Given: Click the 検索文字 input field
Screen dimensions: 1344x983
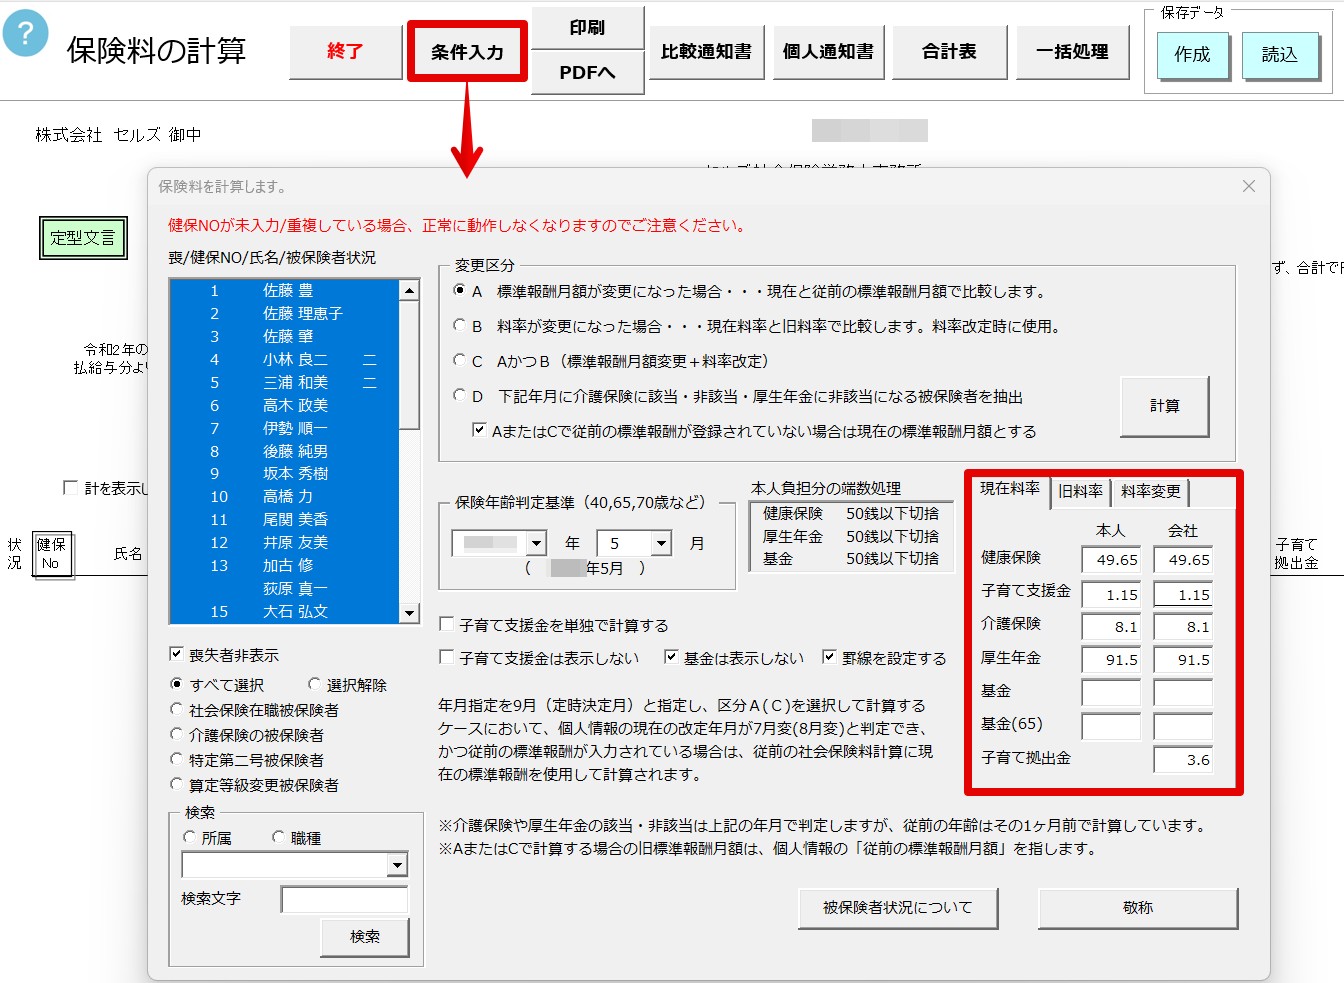Looking at the screenshot, I should (345, 899).
